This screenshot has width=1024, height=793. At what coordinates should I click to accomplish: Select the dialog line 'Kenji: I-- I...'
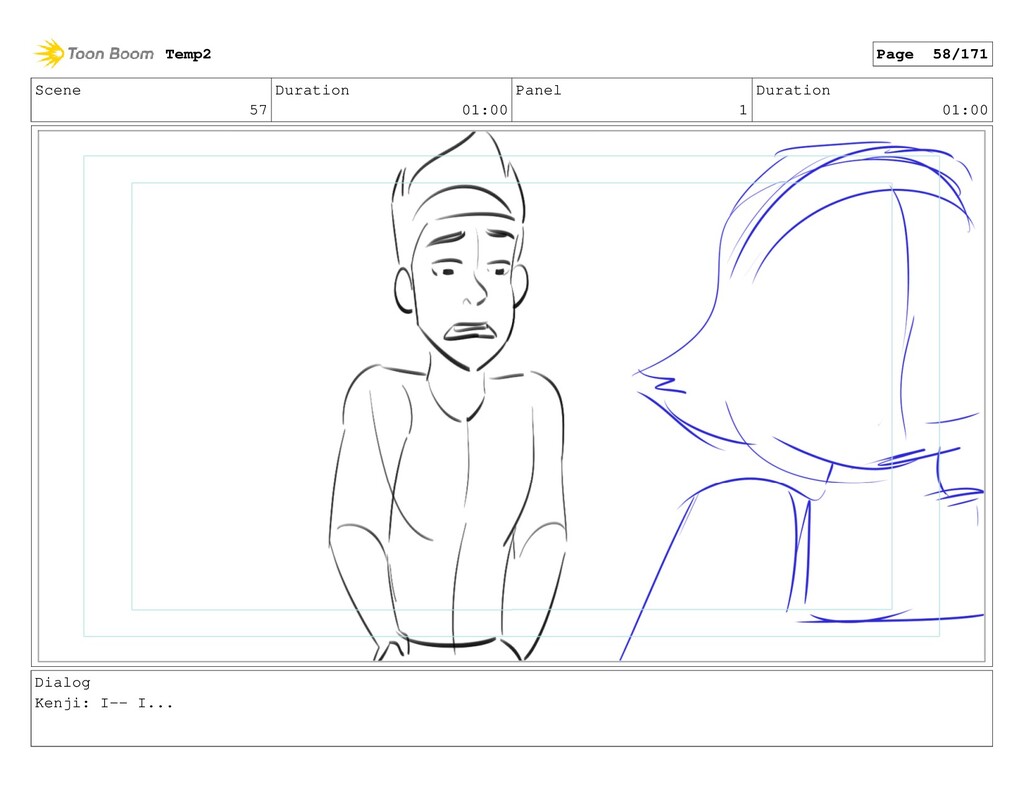[x=104, y=704]
